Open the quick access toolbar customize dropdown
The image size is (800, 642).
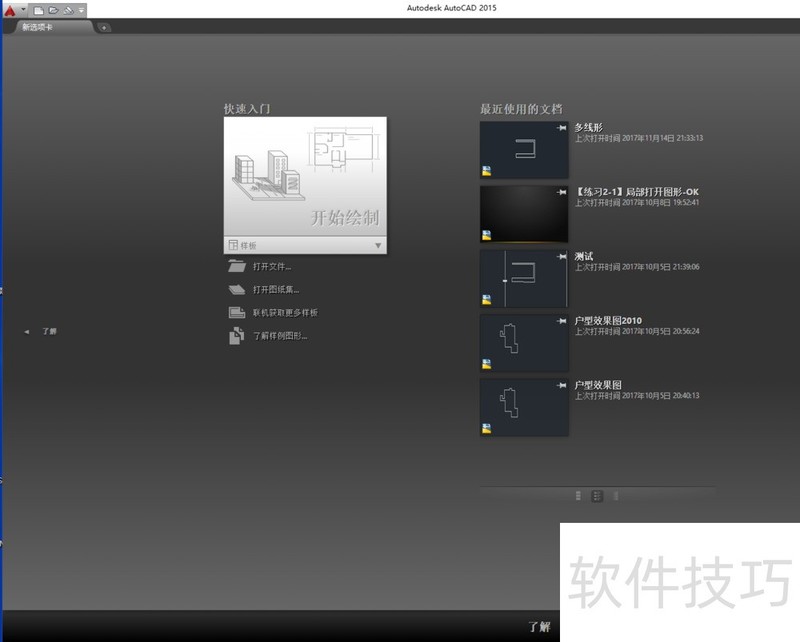pos(81,9)
